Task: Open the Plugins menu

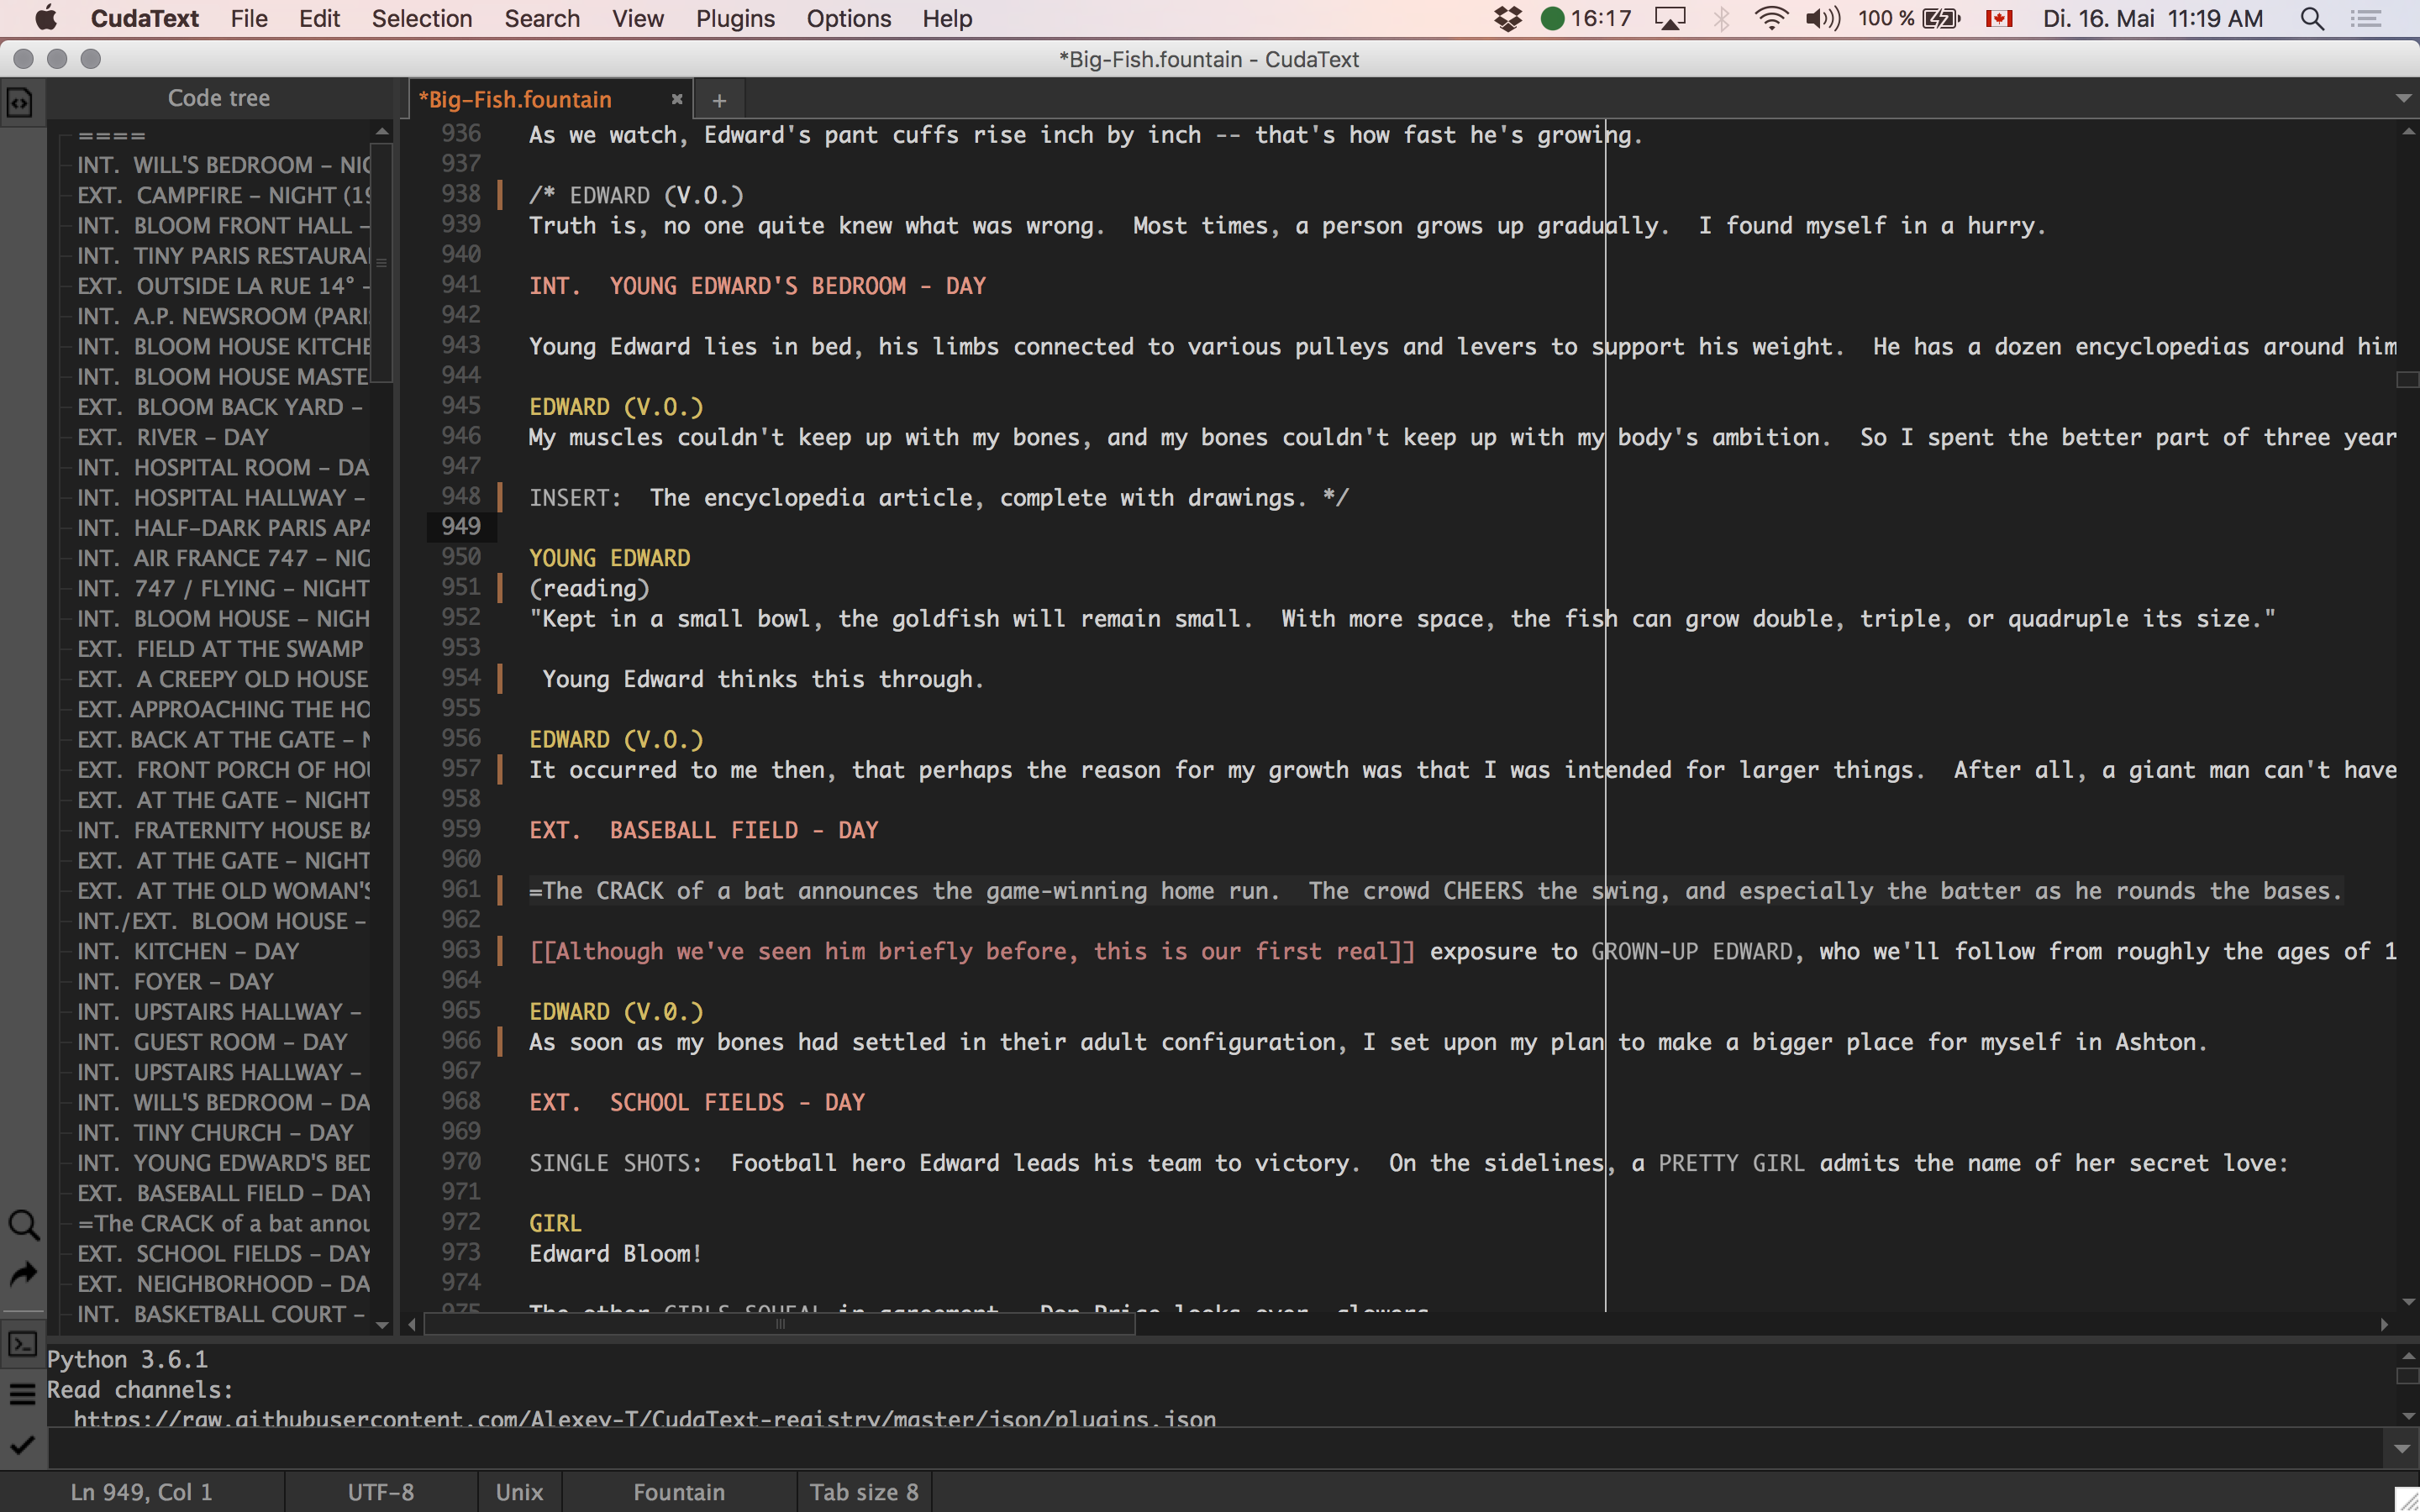Action: click(x=735, y=19)
